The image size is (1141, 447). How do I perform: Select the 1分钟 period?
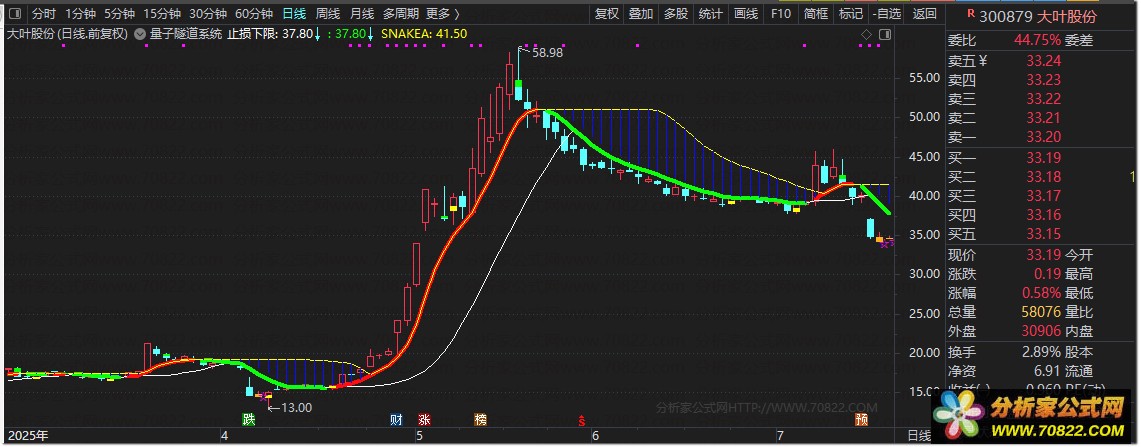point(80,13)
